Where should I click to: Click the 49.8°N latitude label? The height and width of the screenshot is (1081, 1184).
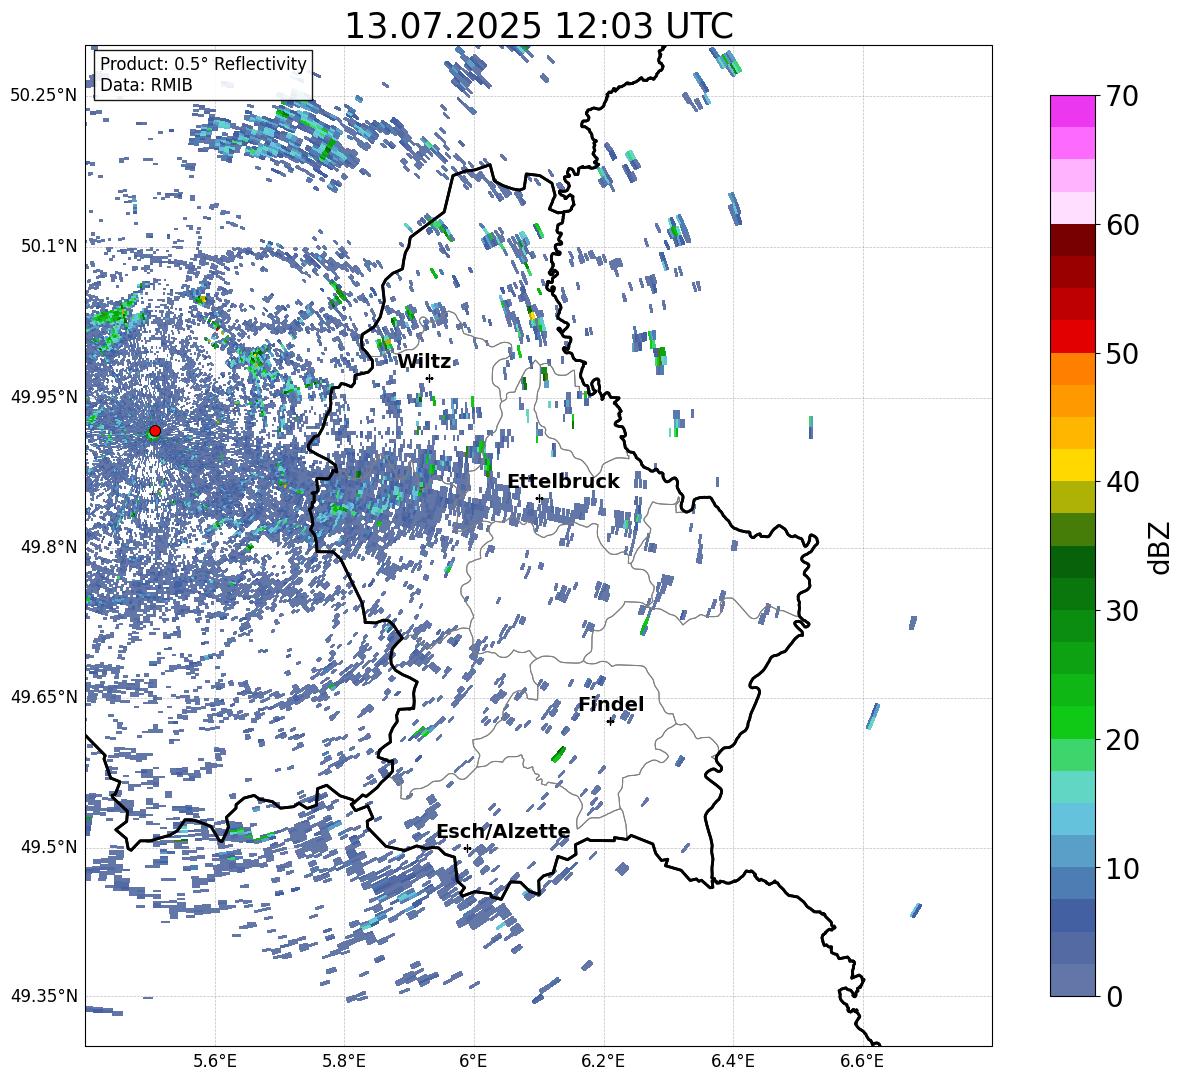click(x=49, y=547)
